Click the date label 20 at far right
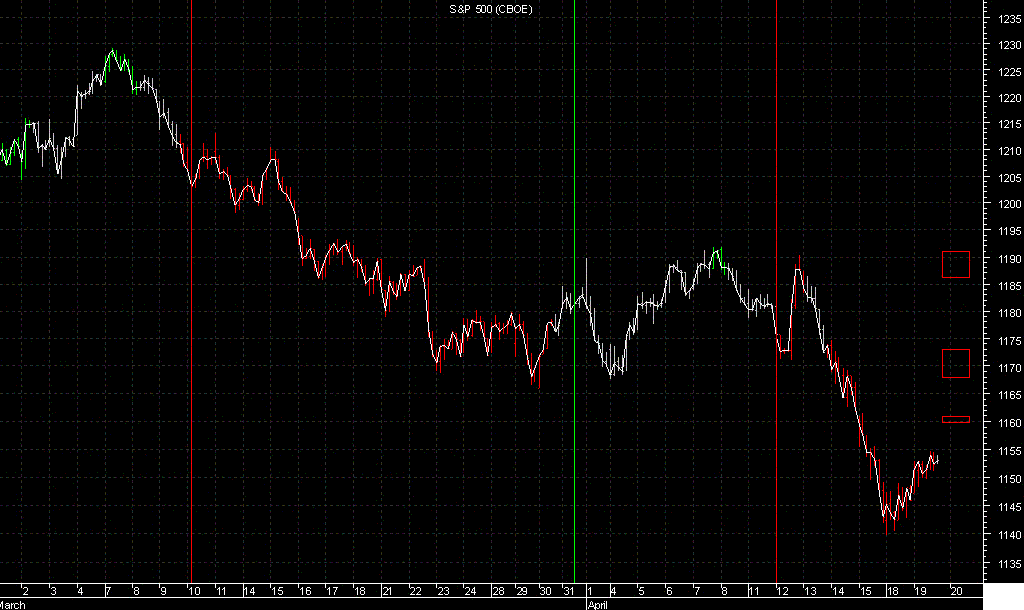 958,590
